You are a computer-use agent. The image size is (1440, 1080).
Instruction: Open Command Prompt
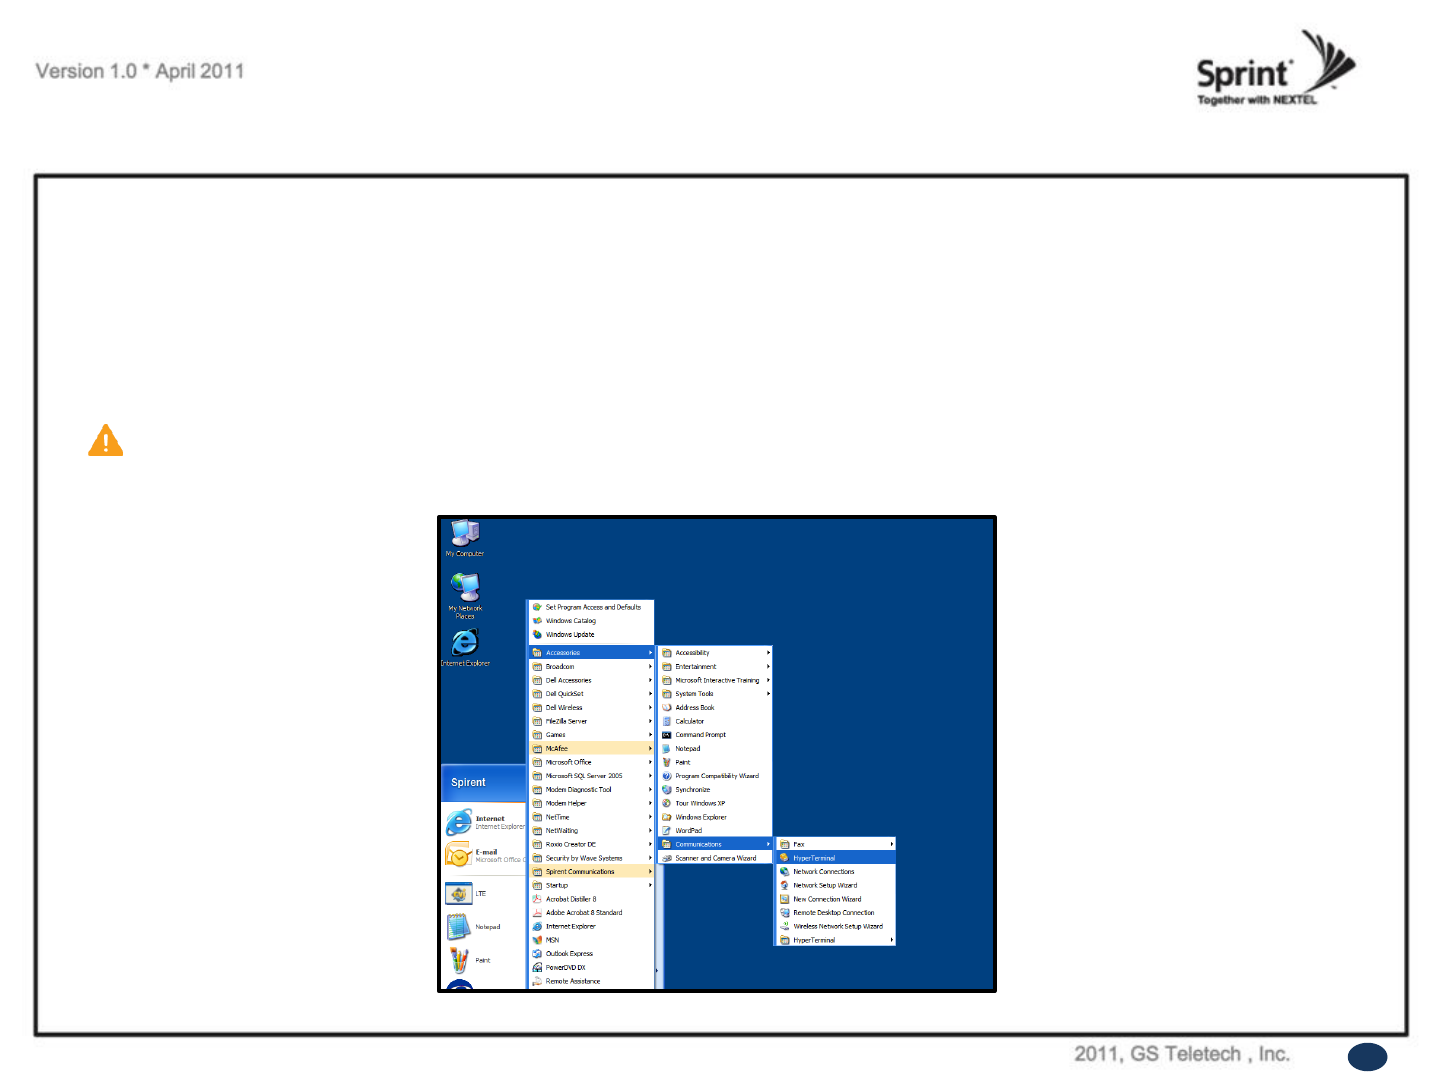click(716, 735)
